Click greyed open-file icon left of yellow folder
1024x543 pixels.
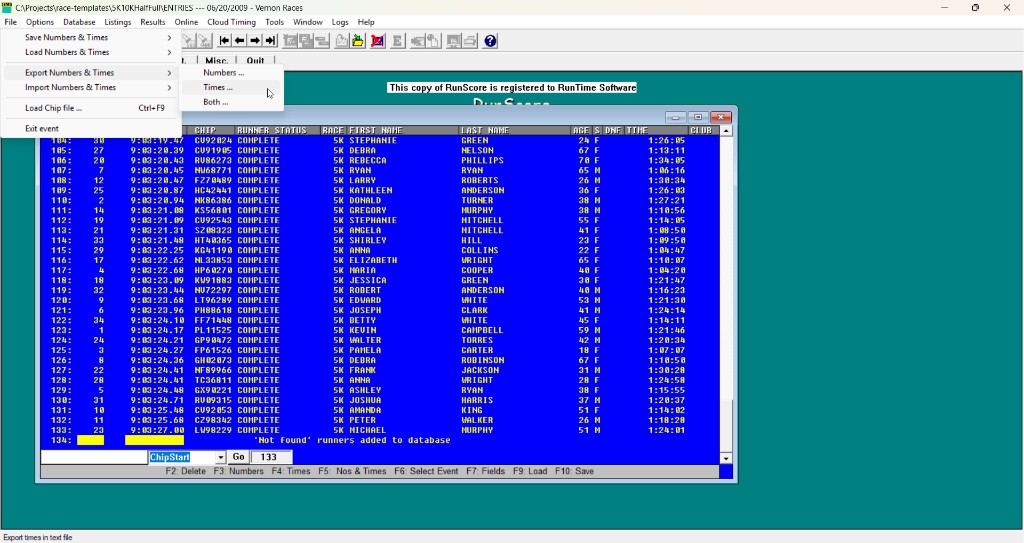(x=342, y=41)
